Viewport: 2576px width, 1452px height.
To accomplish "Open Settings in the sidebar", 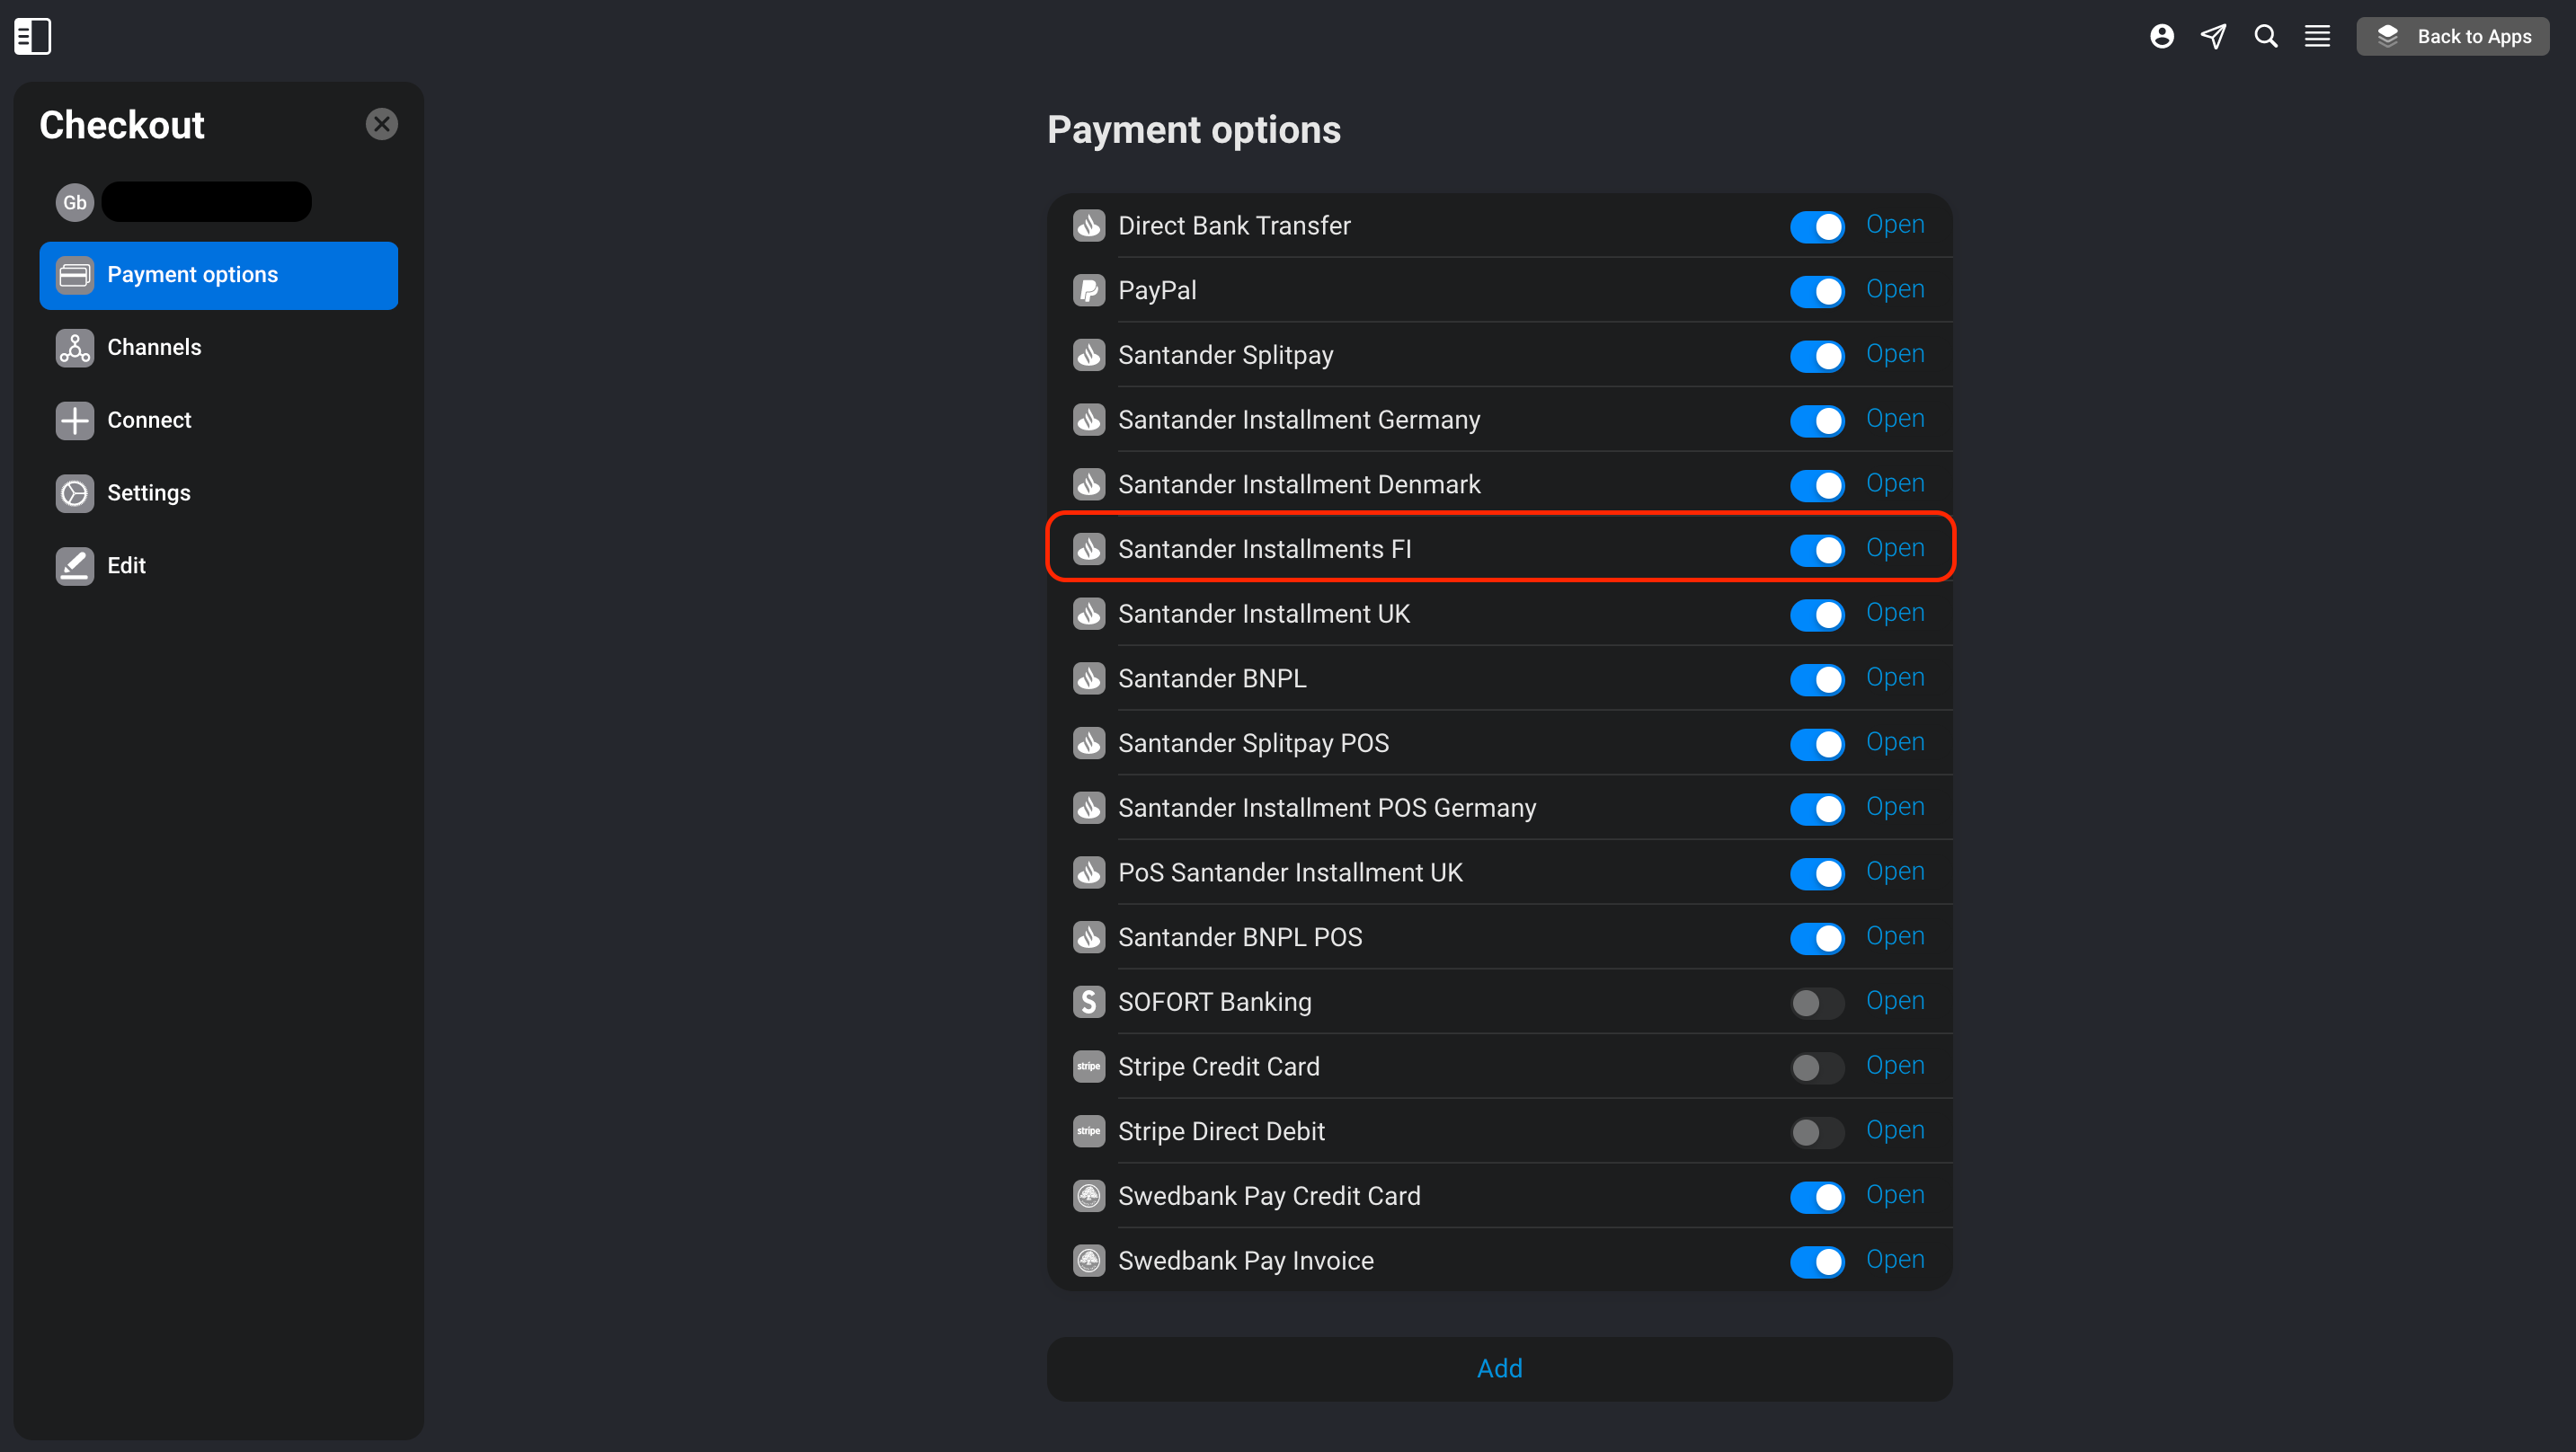I will 218,493.
